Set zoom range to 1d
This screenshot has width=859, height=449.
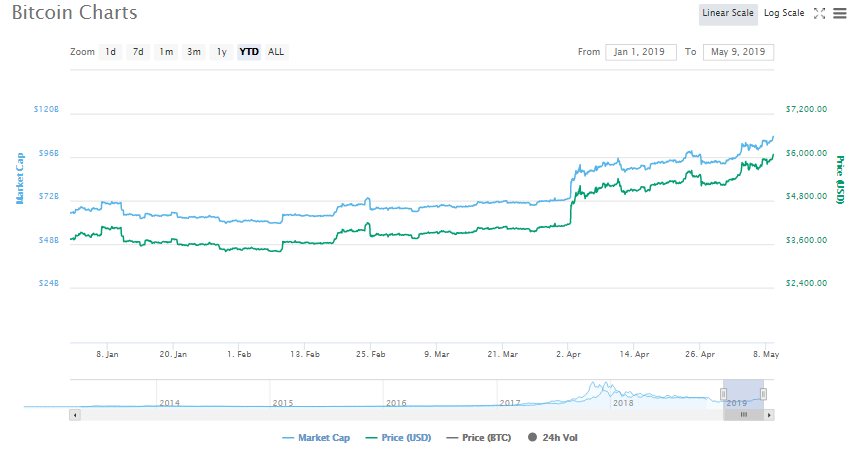(x=111, y=52)
